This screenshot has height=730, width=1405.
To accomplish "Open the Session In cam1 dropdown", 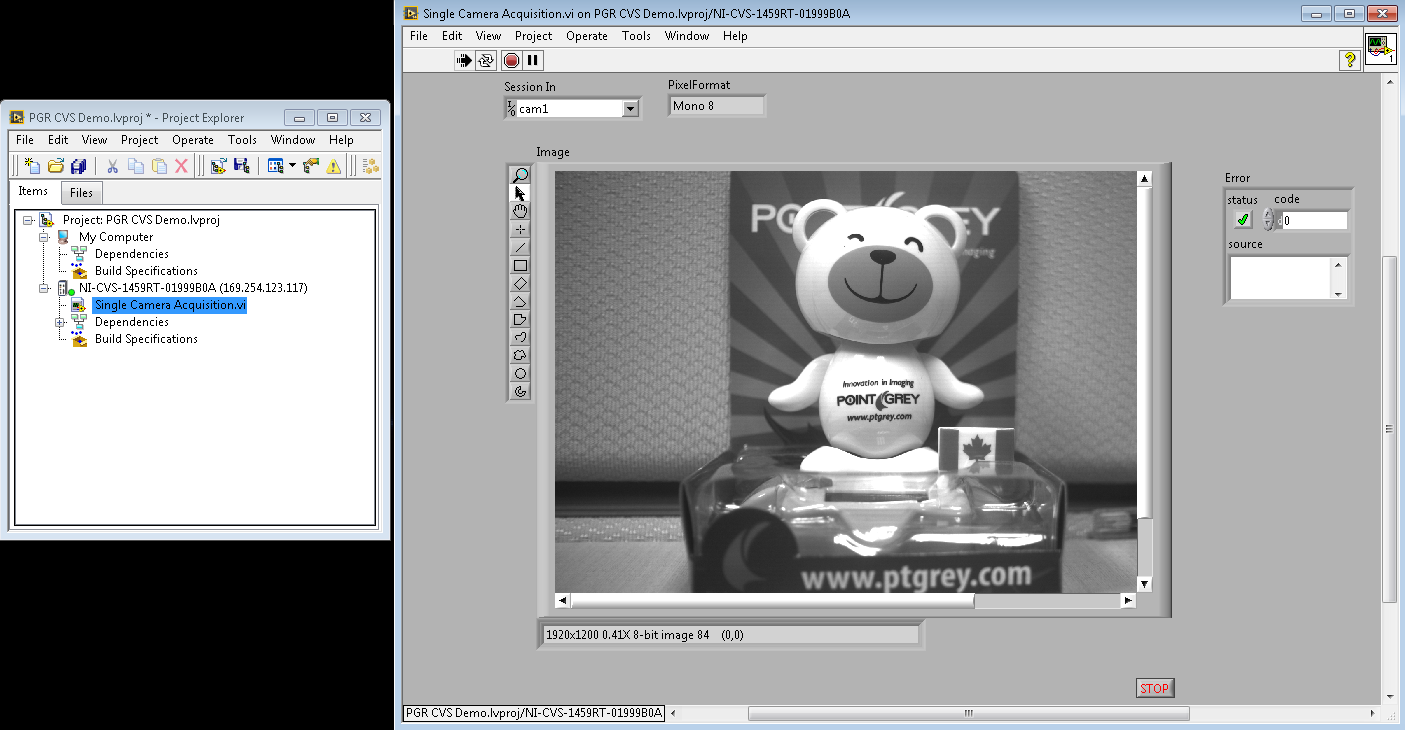I will tap(630, 108).
